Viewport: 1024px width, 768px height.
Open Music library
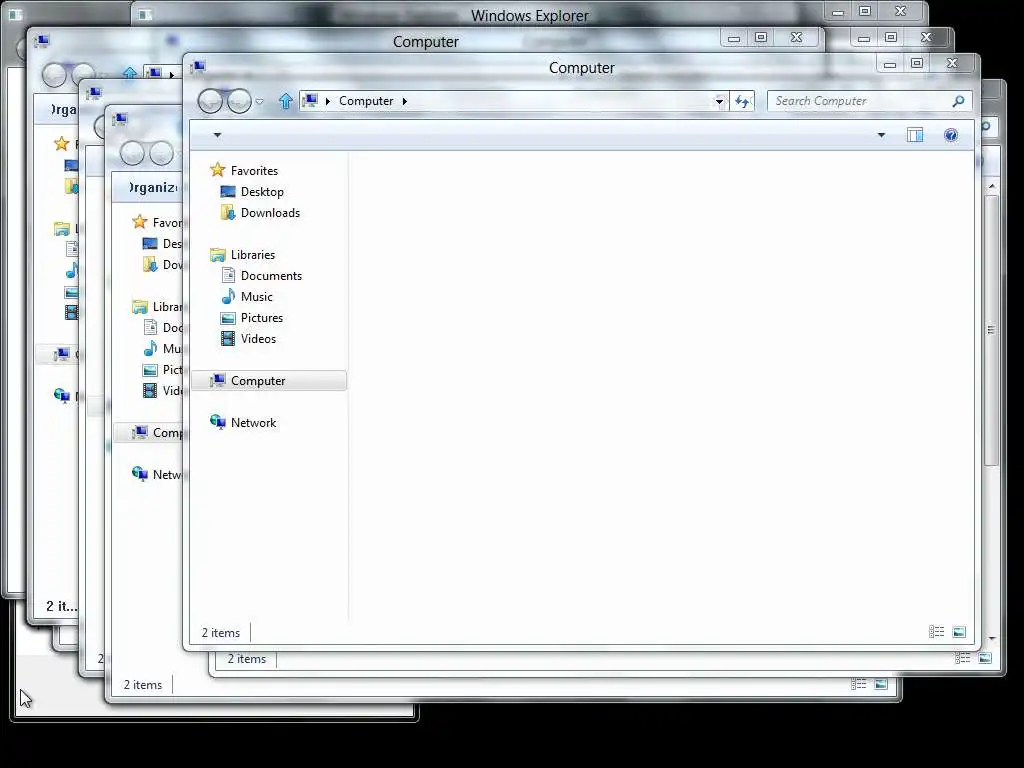[257, 296]
